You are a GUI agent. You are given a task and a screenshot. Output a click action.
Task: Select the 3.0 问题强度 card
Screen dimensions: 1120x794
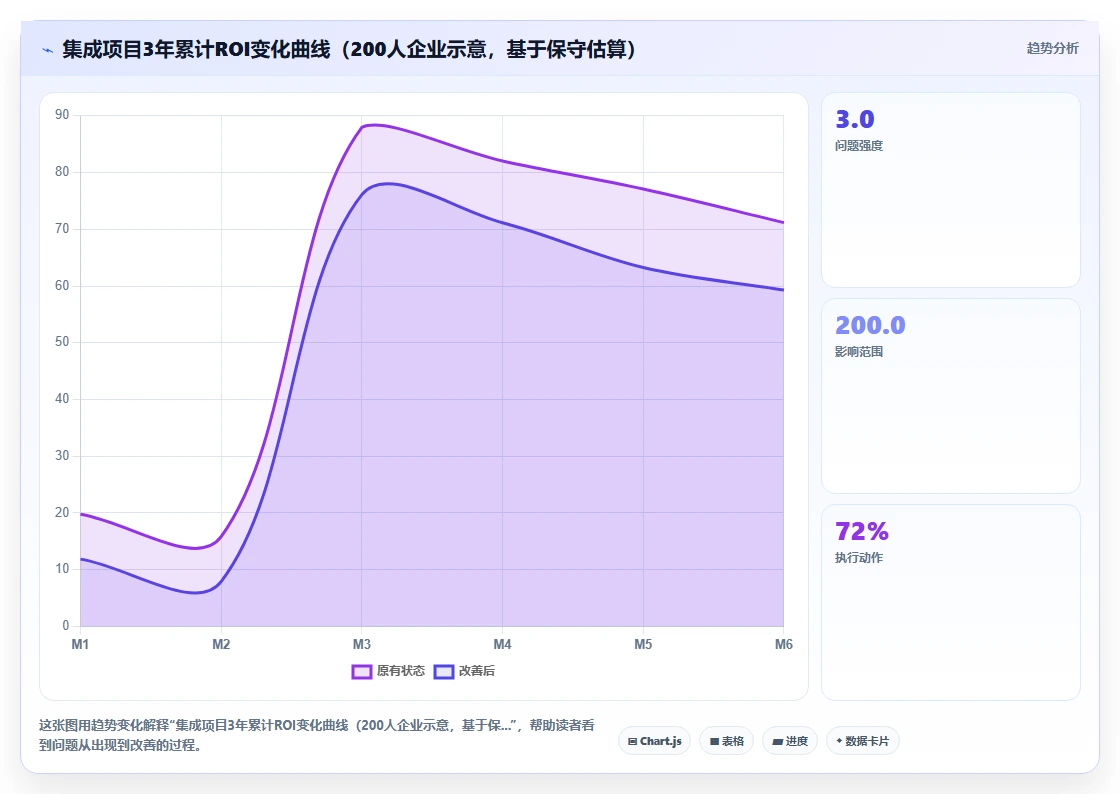click(x=951, y=190)
